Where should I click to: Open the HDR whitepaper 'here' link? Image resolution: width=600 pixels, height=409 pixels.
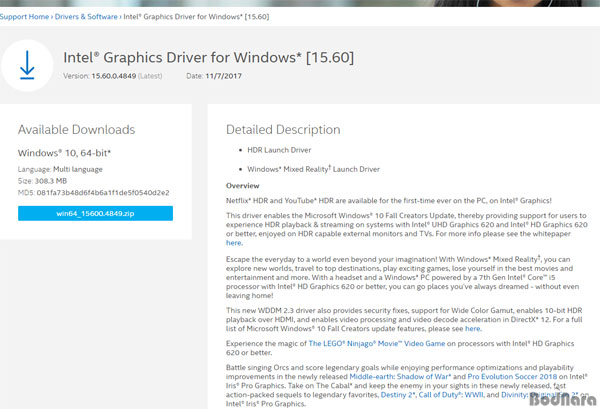[x=233, y=243]
